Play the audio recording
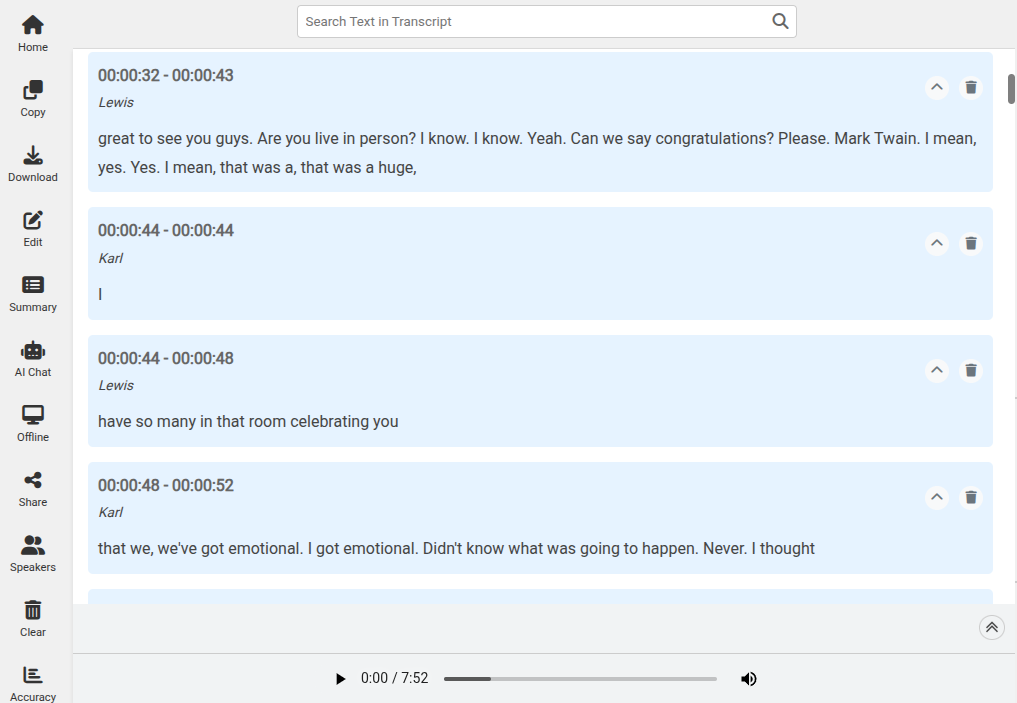 (340, 678)
